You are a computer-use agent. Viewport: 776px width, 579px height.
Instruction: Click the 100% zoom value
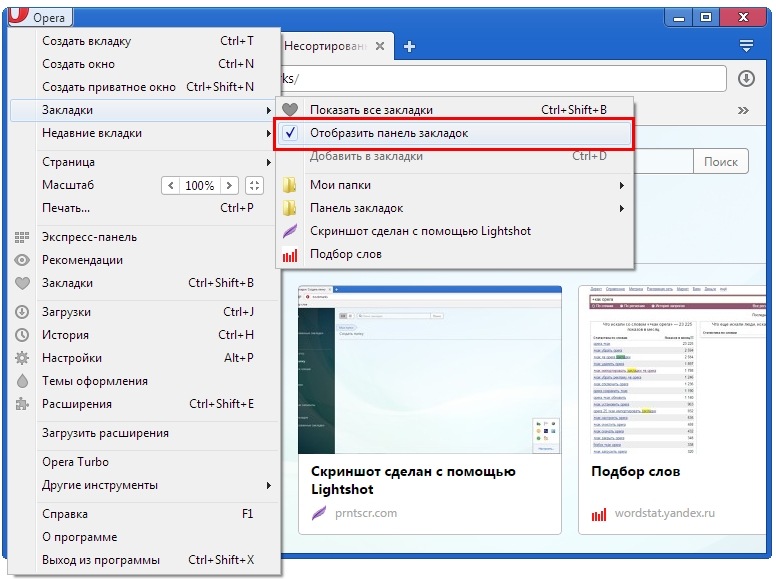click(x=199, y=186)
